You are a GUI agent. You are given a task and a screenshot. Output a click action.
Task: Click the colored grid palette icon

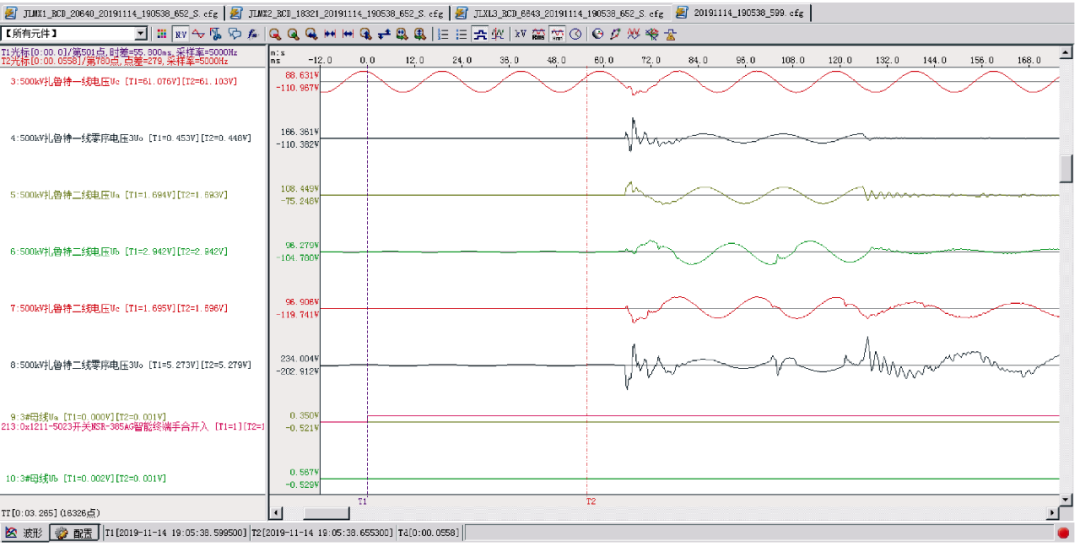coord(161,34)
